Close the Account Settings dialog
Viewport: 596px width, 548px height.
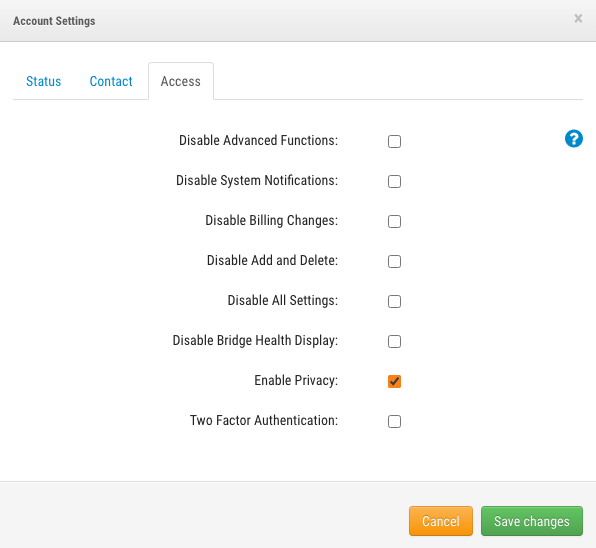pos(578,18)
